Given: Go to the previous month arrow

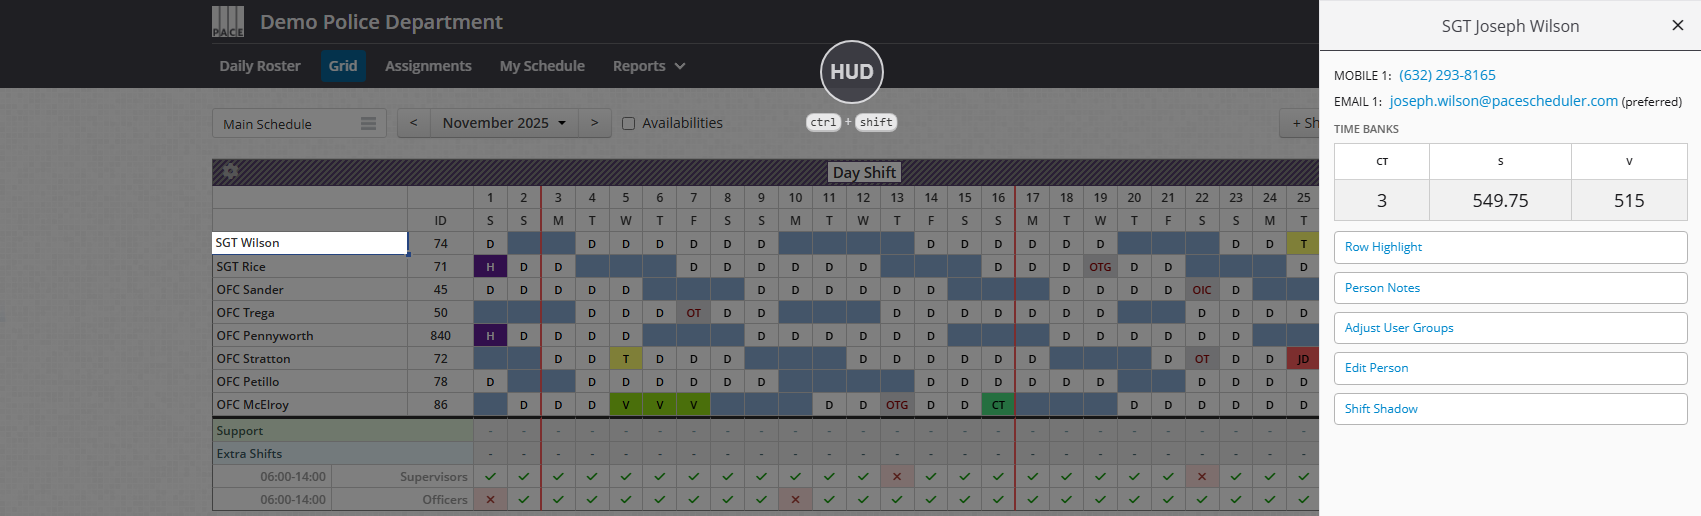Looking at the screenshot, I should (x=413, y=123).
